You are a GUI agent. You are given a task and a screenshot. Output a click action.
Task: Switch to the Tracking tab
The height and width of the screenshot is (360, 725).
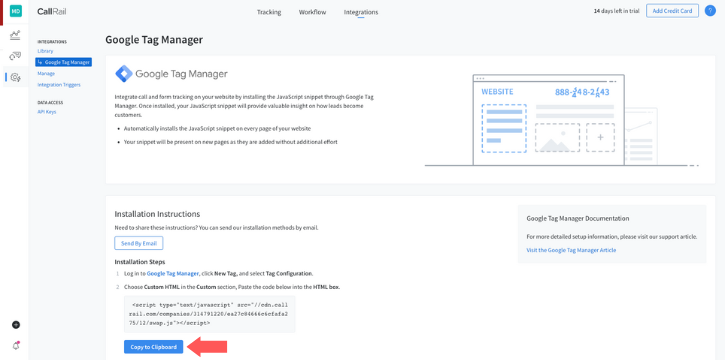(269, 12)
